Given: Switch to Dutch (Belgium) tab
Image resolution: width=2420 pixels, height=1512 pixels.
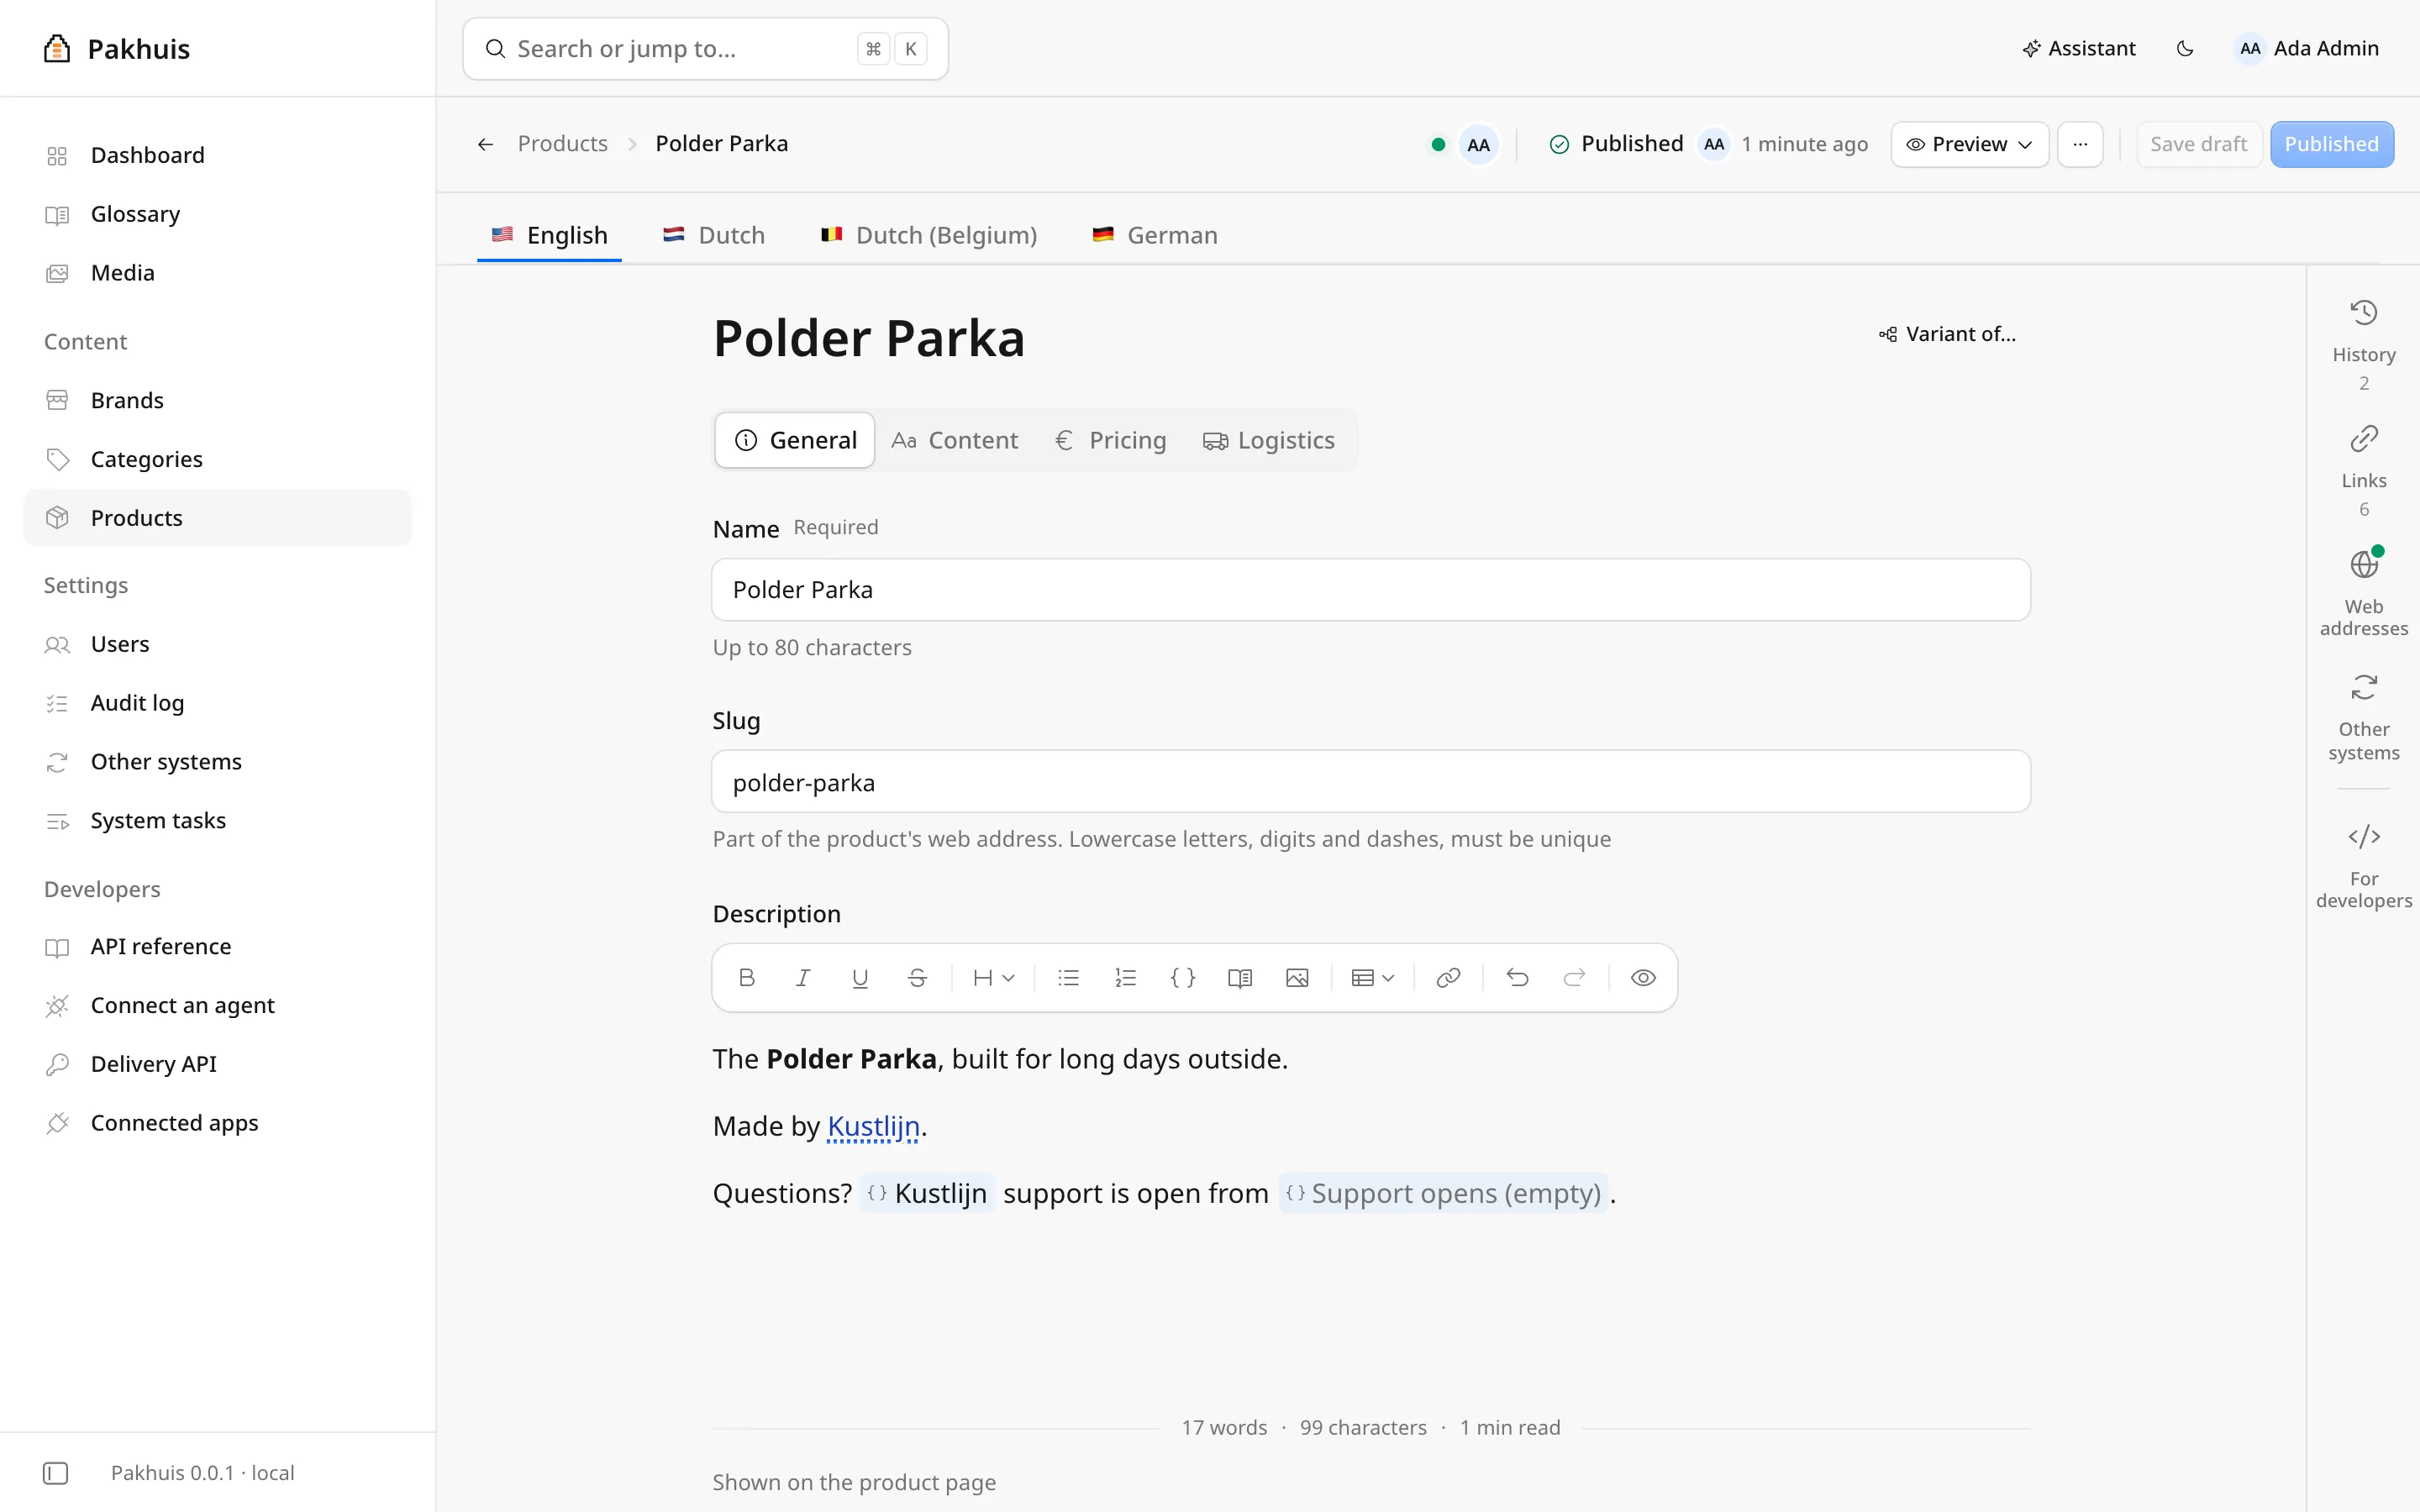Looking at the screenshot, I should pyautogui.click(x=928, y=235).
